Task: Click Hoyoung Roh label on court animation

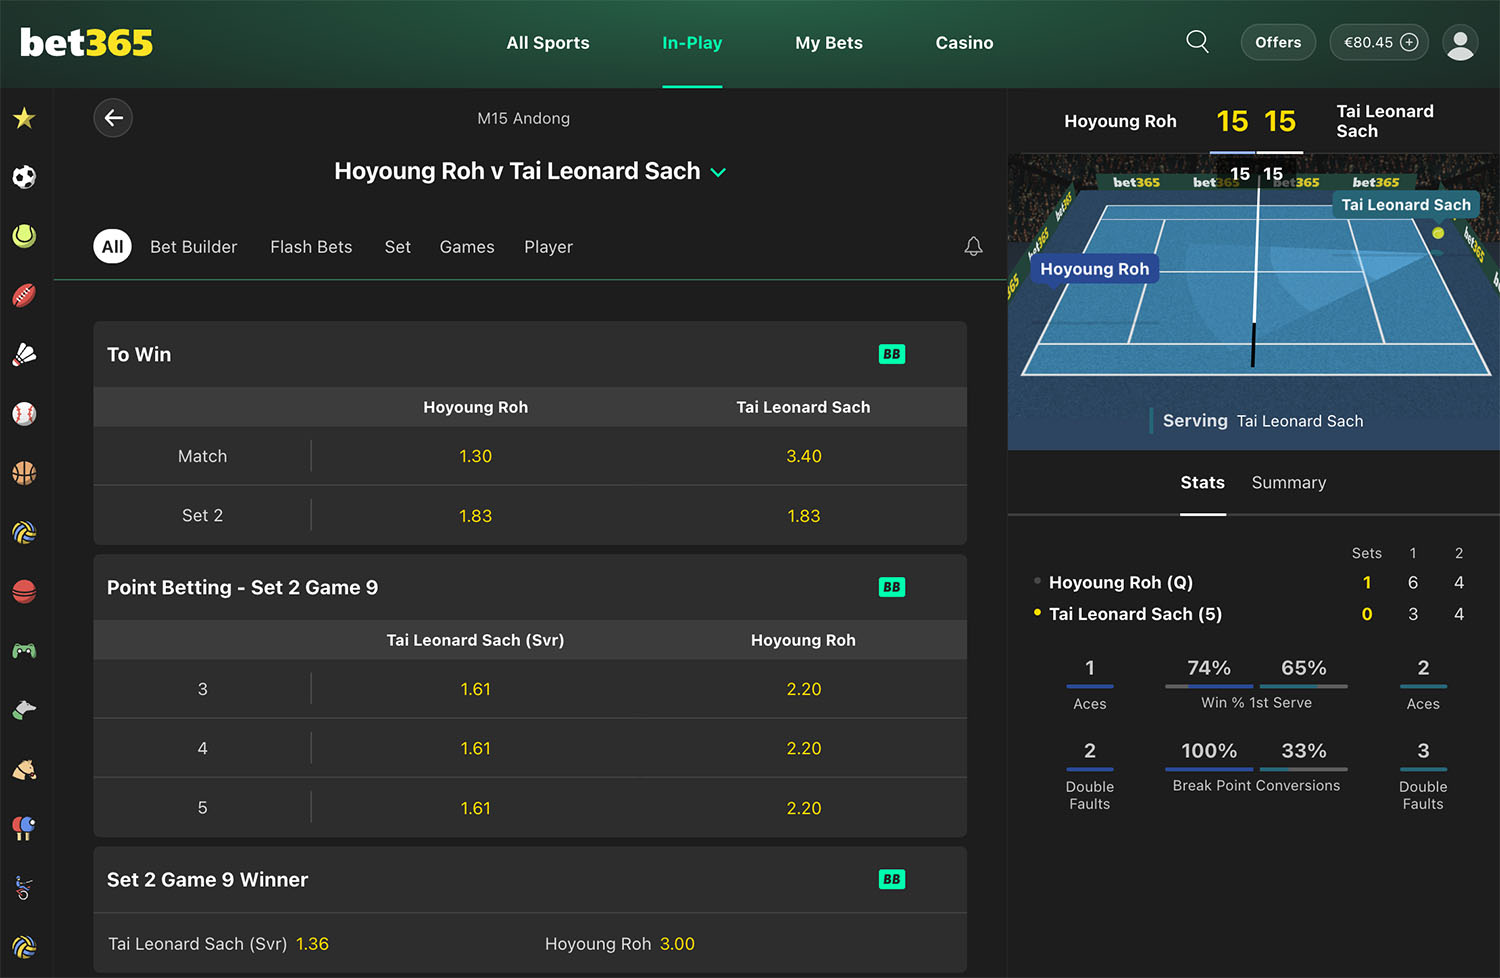Action: coord(1095,269)
